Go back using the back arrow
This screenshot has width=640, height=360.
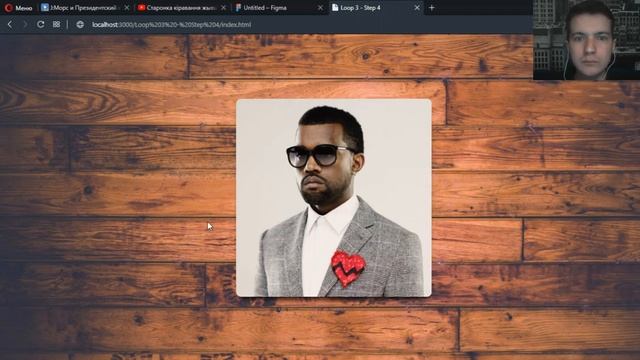[10, 24]
